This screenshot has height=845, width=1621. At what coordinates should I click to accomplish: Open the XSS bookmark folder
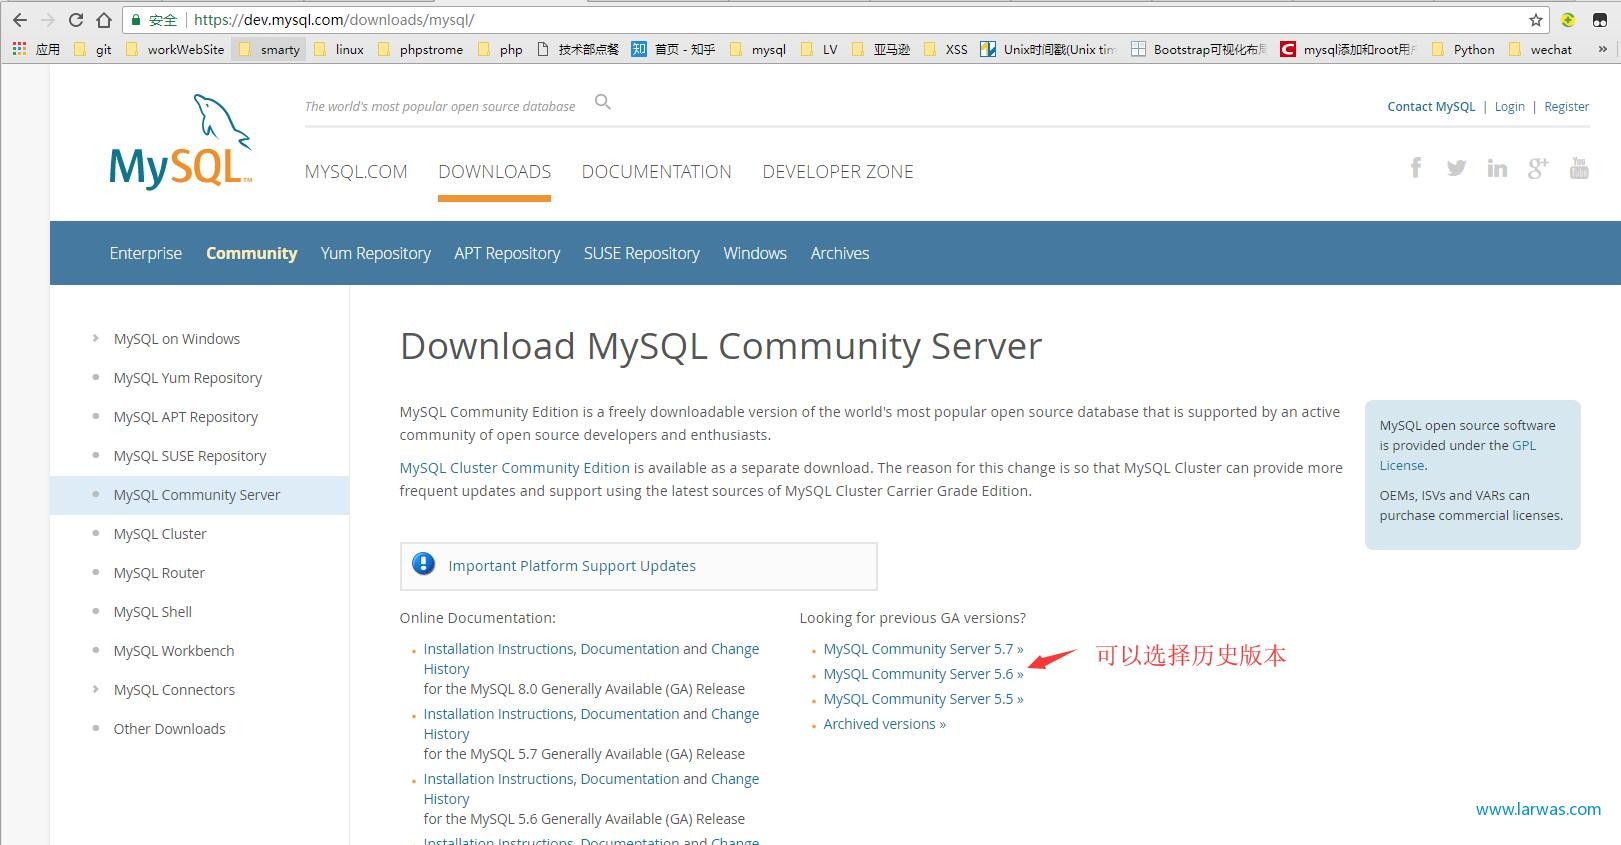pos(946,49)
